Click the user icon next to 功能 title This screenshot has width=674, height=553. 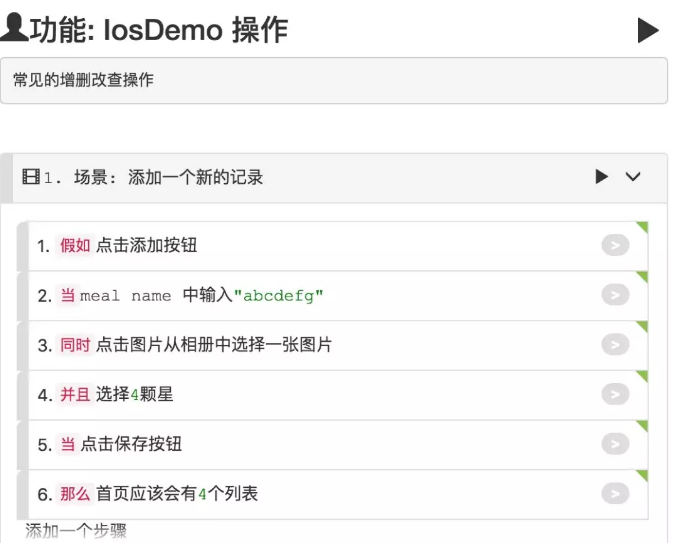(x=14, y=27)
